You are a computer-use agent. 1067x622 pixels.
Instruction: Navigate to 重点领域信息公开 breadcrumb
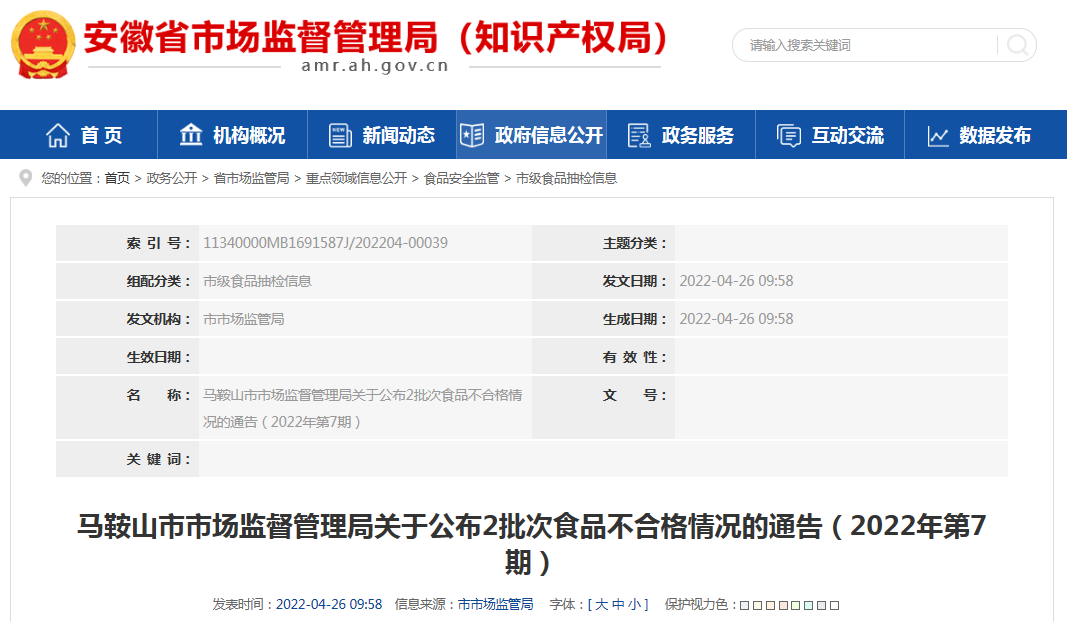(x=356, y=178)
